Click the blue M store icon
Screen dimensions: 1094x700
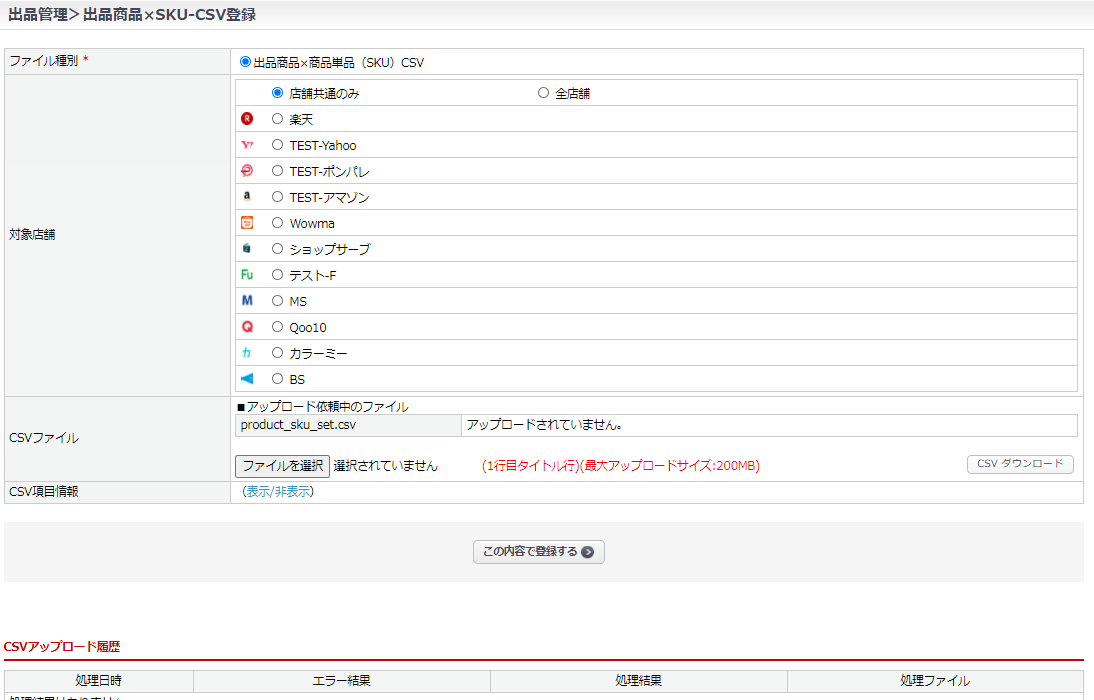pos(247,301)
